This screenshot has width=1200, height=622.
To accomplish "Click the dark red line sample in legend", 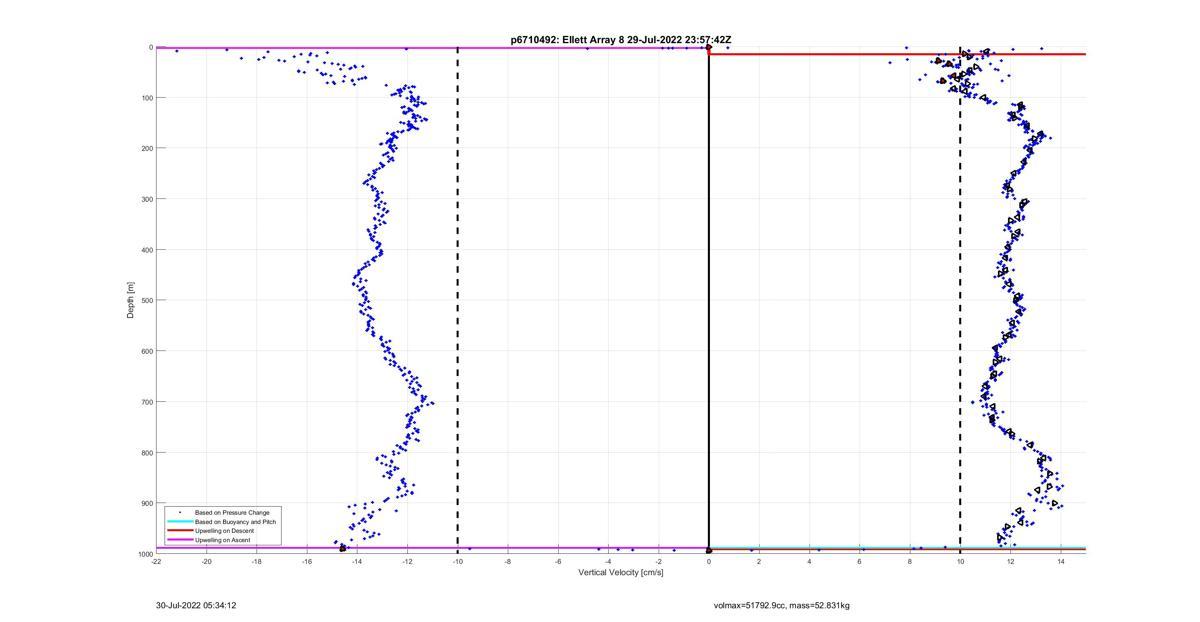I will [179, 531].
